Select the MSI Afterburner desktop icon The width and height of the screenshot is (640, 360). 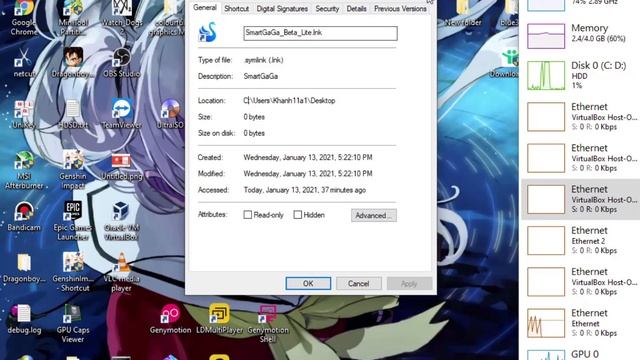click(24, 170)
